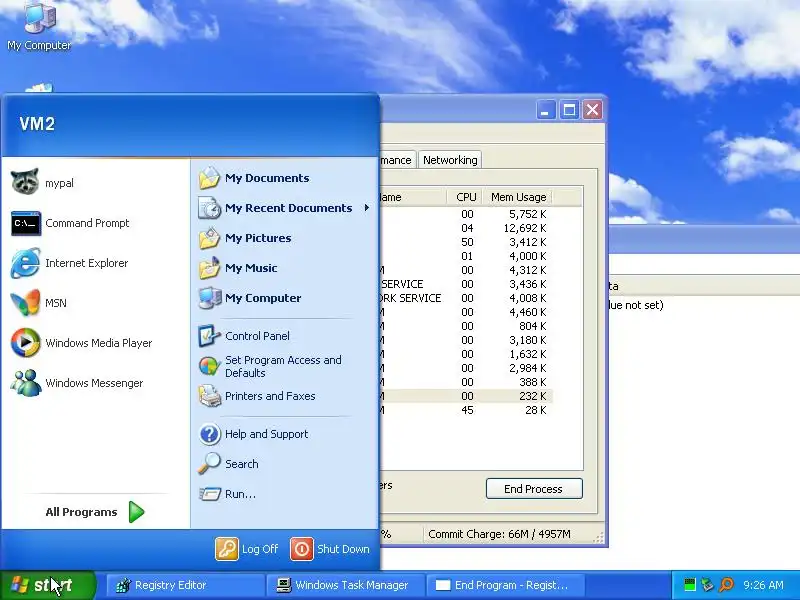Launch Command Prompt from the icon
800x600 pixels.
pos(26,223)
